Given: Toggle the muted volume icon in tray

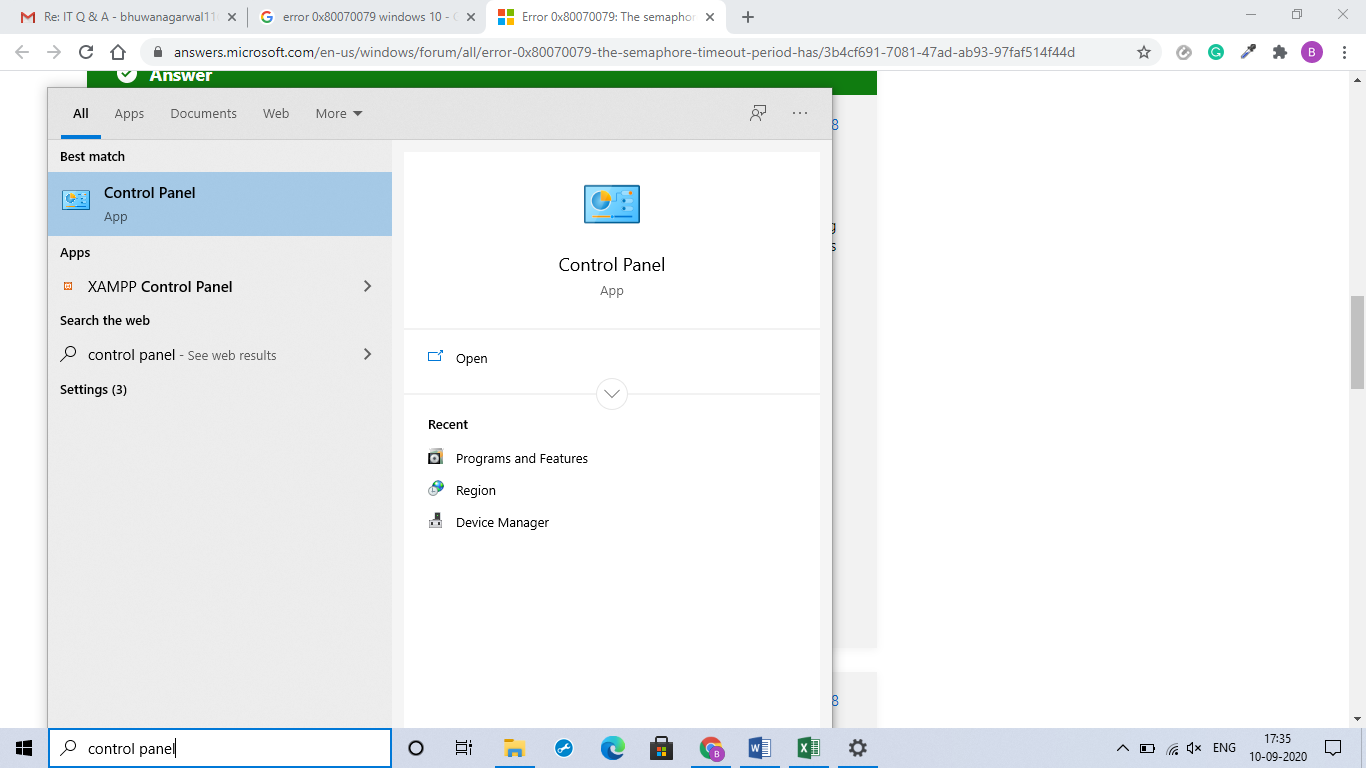Looking at the screenshot, I should 1193,748.
